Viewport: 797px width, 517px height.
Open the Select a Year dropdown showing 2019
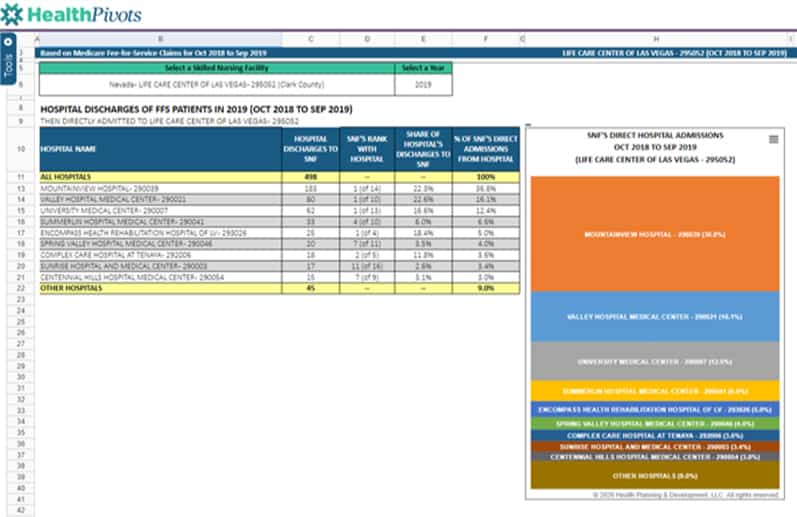423,84
